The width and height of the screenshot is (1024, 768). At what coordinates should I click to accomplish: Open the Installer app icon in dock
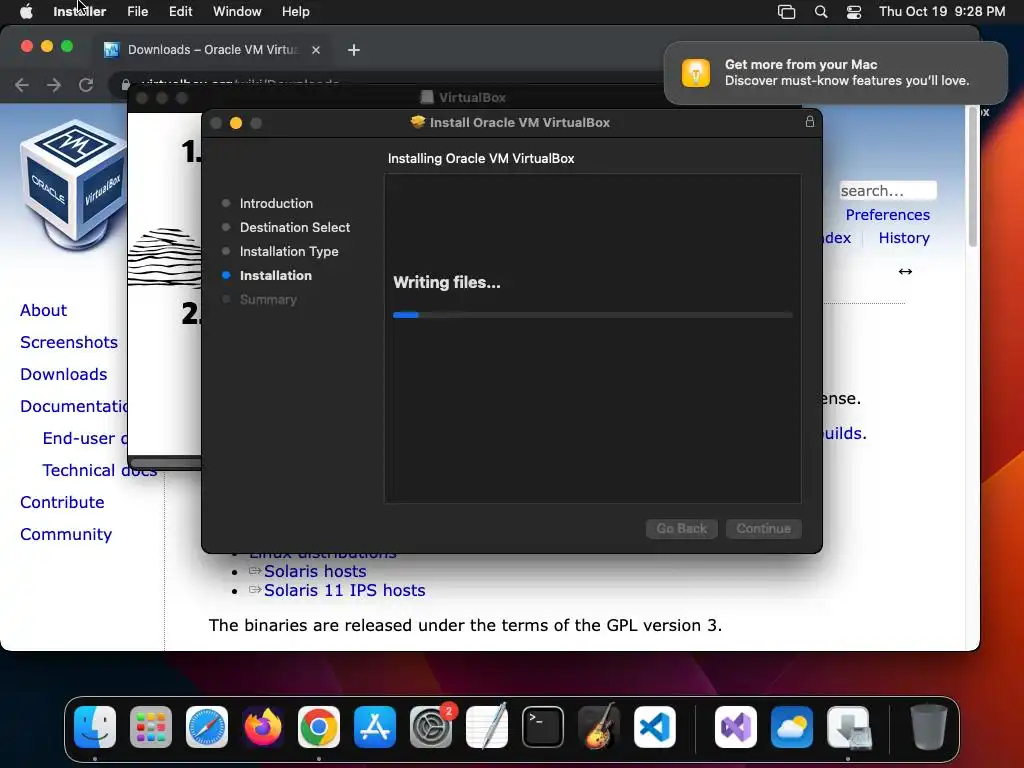pyautogui.click(x=848, y=727)
